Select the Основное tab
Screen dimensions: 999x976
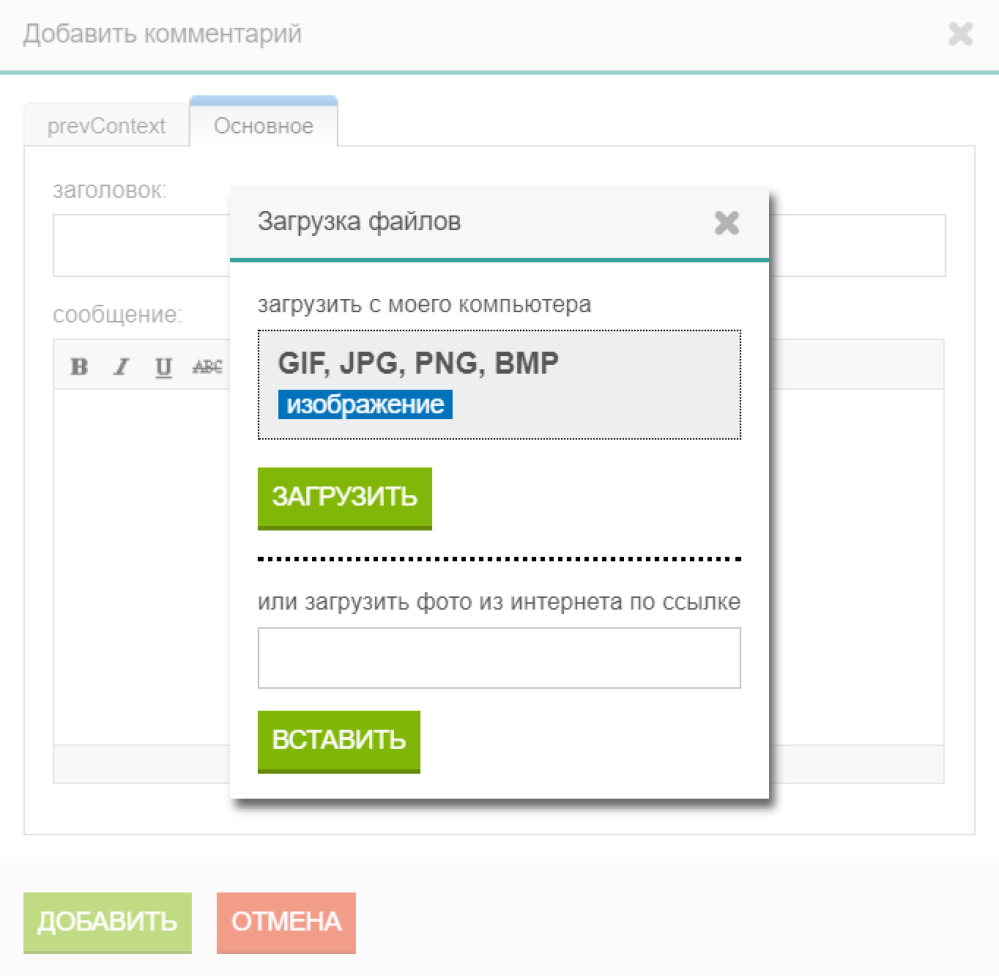click(263, 127)
